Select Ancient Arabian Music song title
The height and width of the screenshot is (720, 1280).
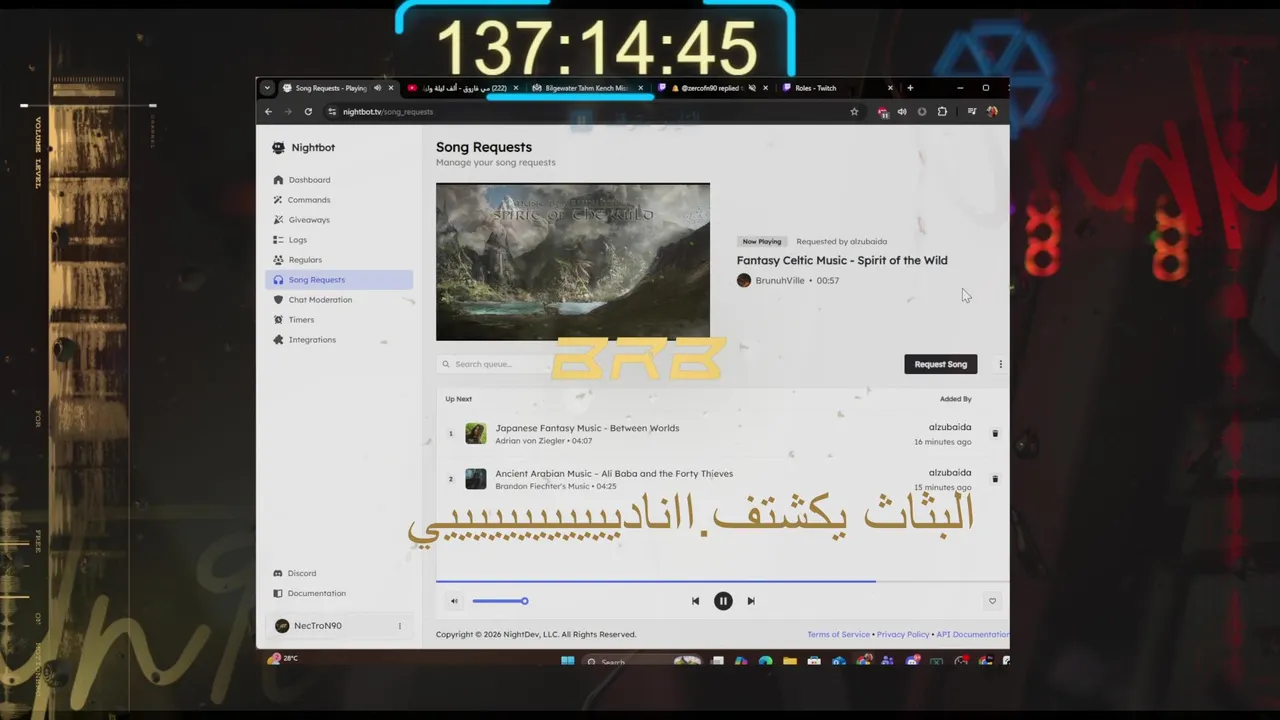click(614, 473)
